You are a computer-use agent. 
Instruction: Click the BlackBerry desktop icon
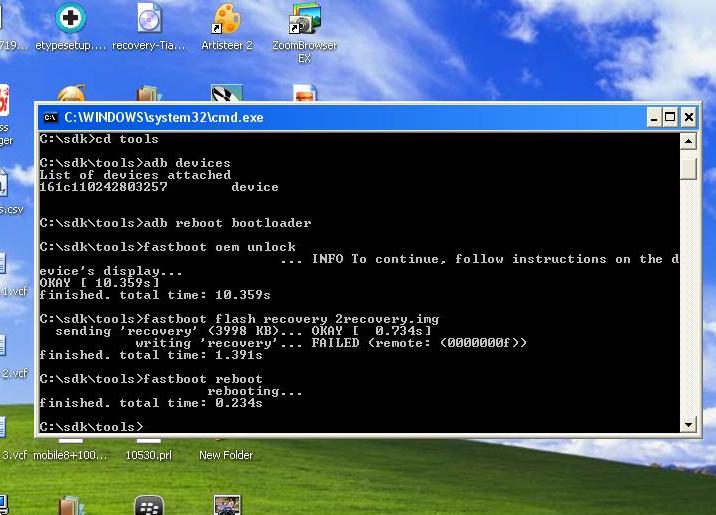(149, 505)
